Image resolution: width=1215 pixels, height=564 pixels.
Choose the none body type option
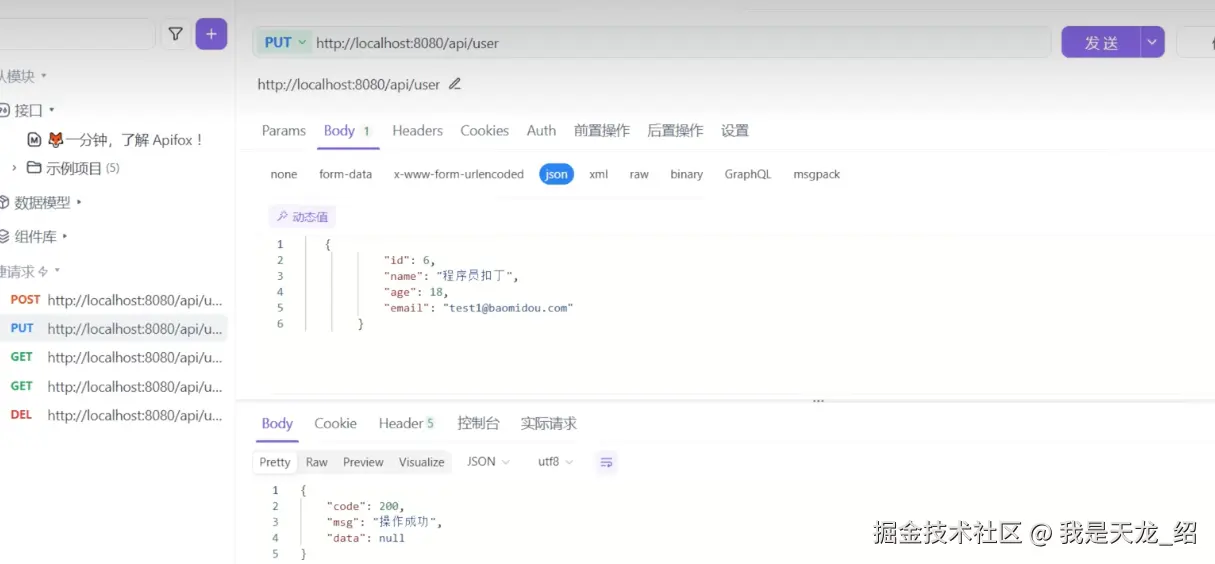283,174
